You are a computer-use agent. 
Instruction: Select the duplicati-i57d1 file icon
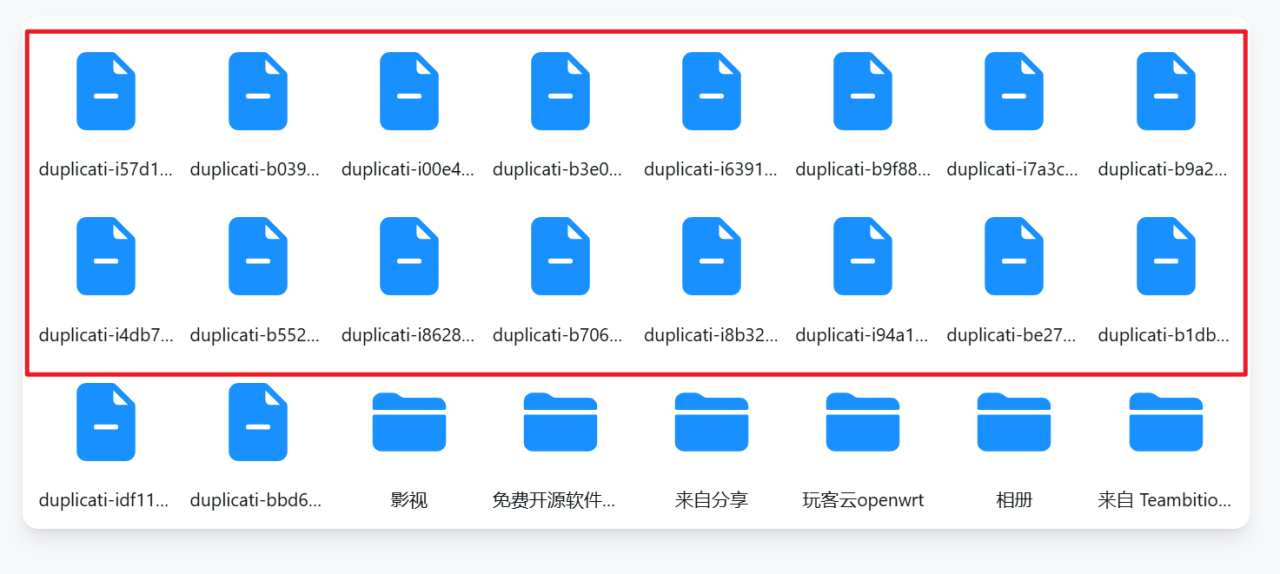pos(106,91)
